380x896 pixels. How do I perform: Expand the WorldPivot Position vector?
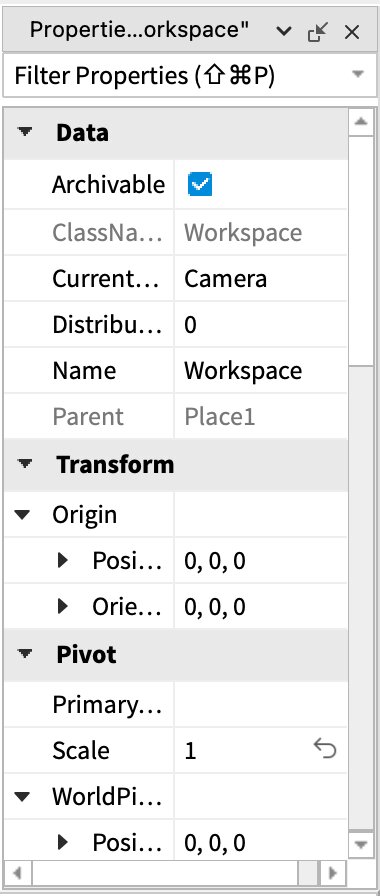tap(63, 842)
